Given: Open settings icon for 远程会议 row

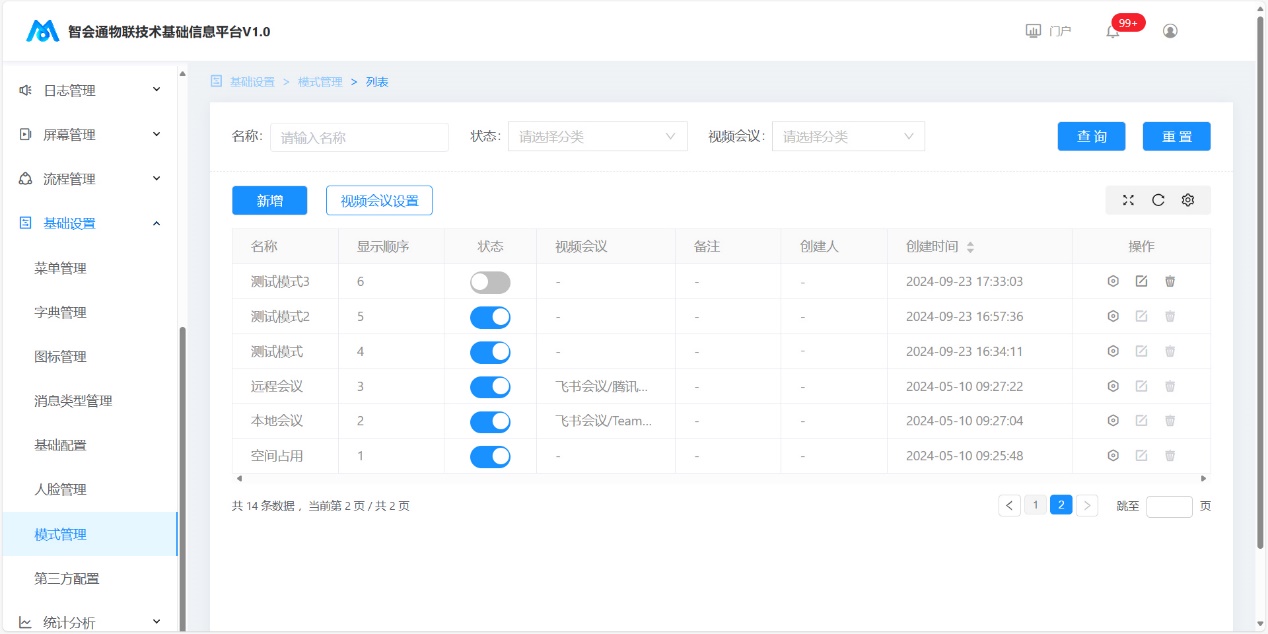Looking at the screenshot, I should point(1112,387).
